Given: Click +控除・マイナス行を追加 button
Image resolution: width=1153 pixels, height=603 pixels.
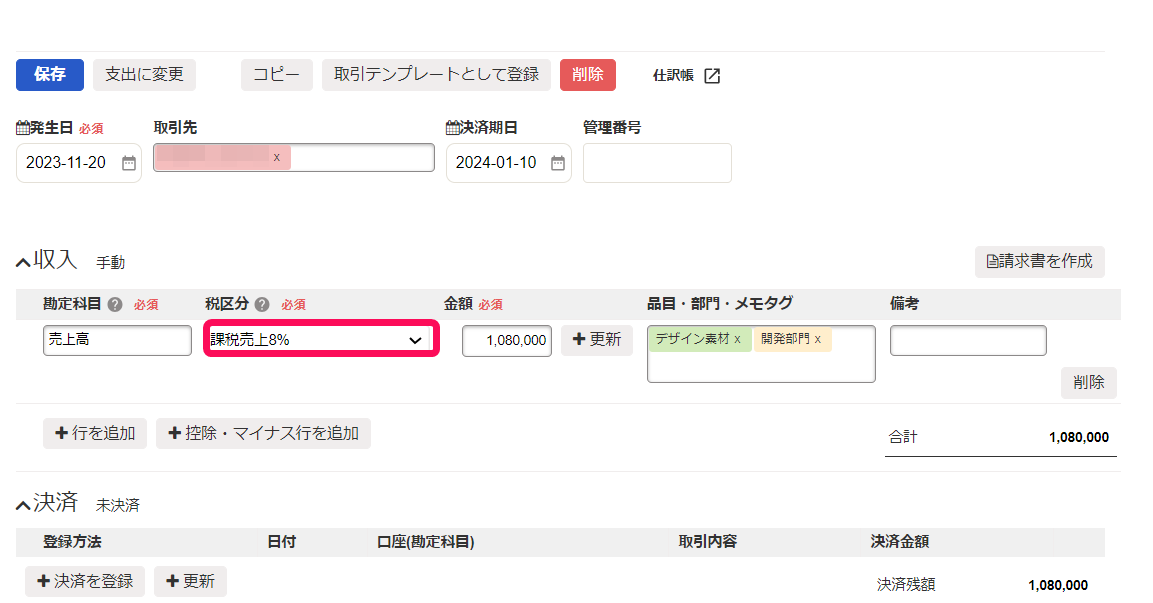Looking at the screenshot, I should tap(263, 433).
